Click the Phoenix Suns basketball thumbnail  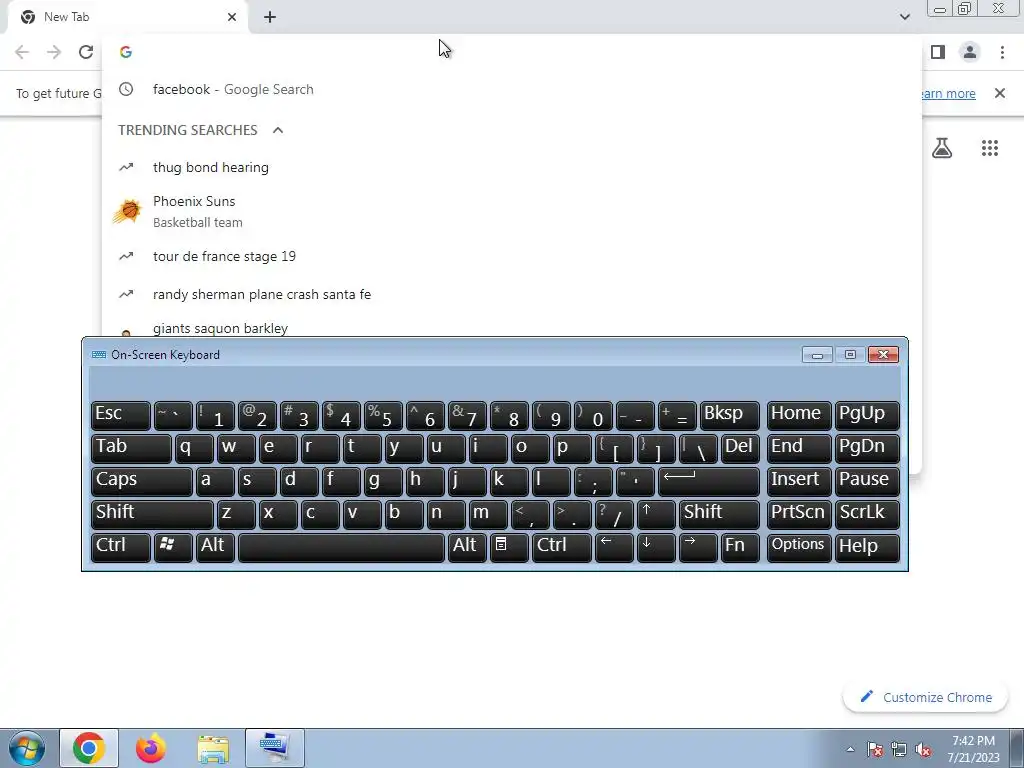pos(127,212)
